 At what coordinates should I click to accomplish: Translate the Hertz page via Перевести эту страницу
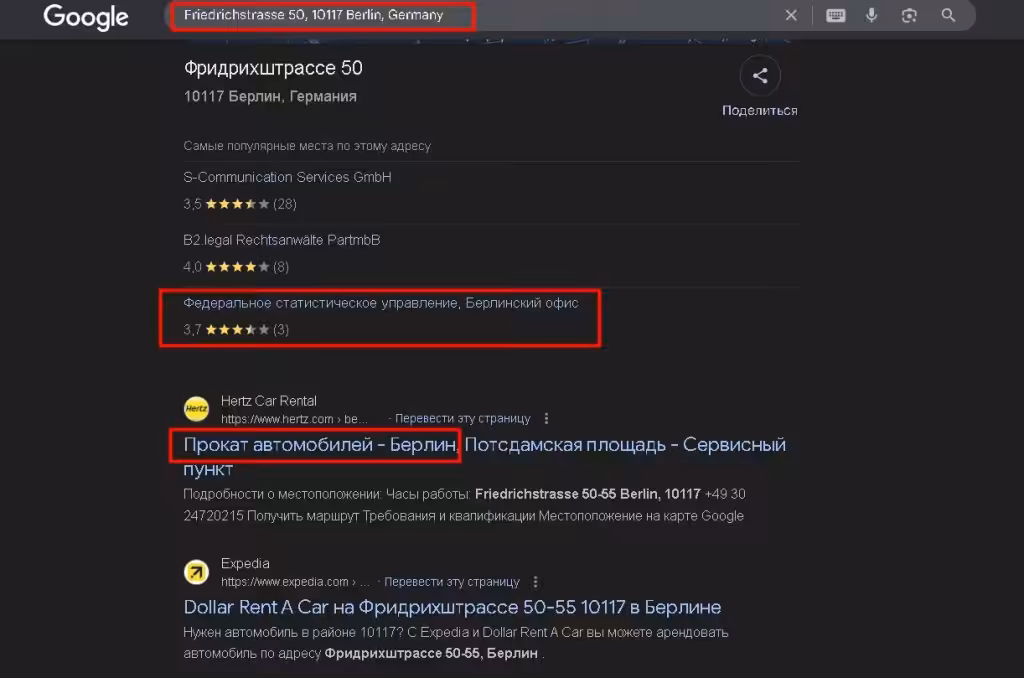[x=462, y=419]
